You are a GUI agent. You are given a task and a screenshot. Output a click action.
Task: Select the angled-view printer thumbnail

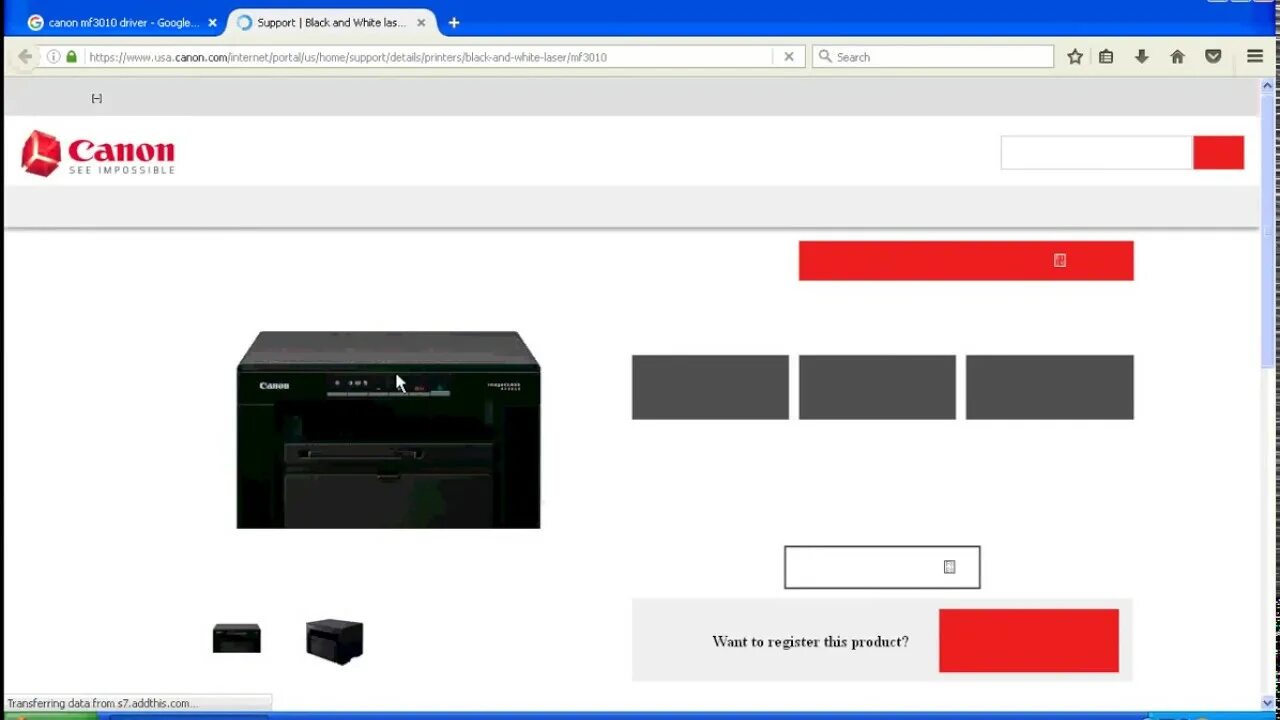coord(335,641)
